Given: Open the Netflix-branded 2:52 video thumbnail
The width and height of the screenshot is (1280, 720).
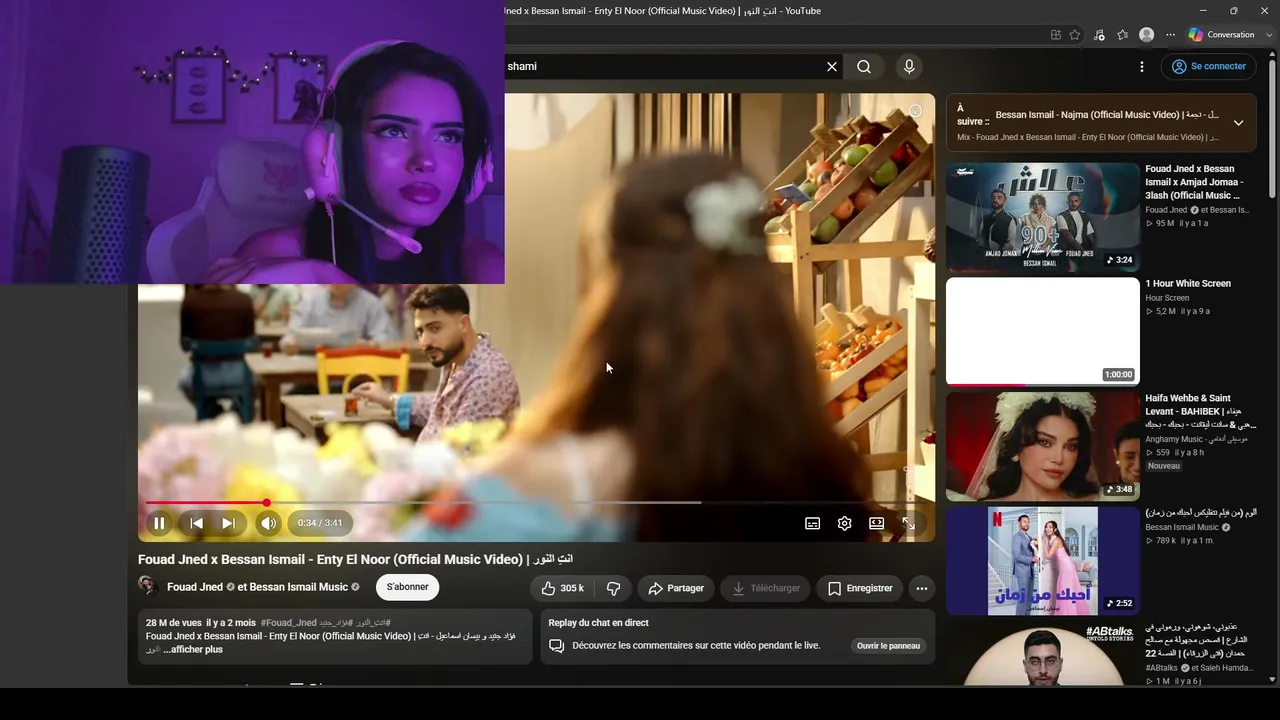Looking at the screenshot, I should [x=1043, y=561].
